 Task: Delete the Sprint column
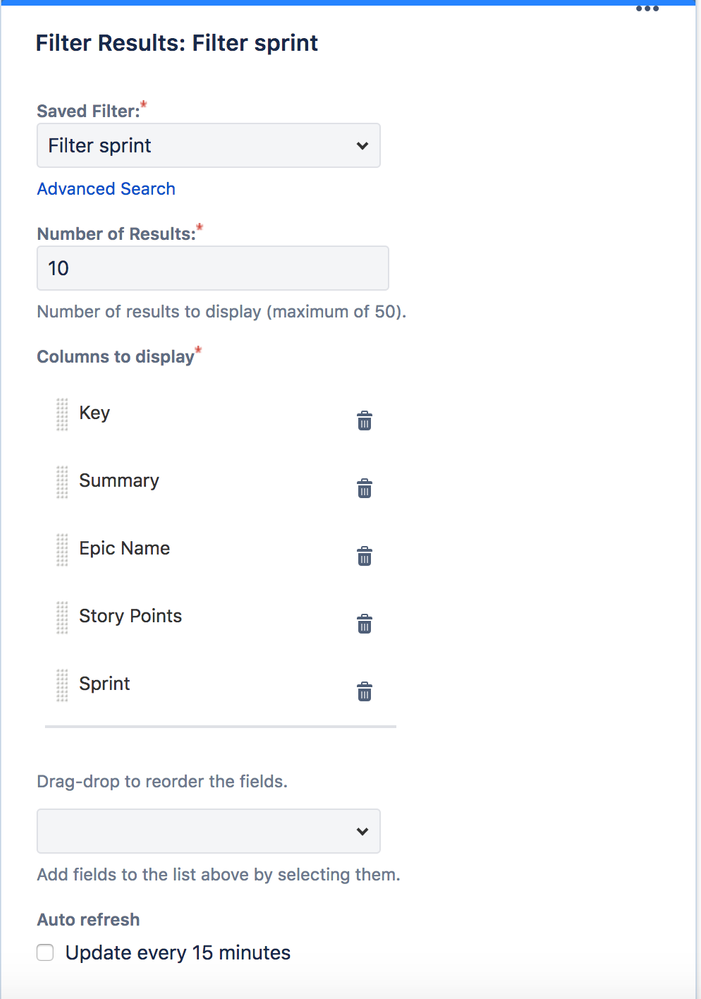click(x=364, y=691)
